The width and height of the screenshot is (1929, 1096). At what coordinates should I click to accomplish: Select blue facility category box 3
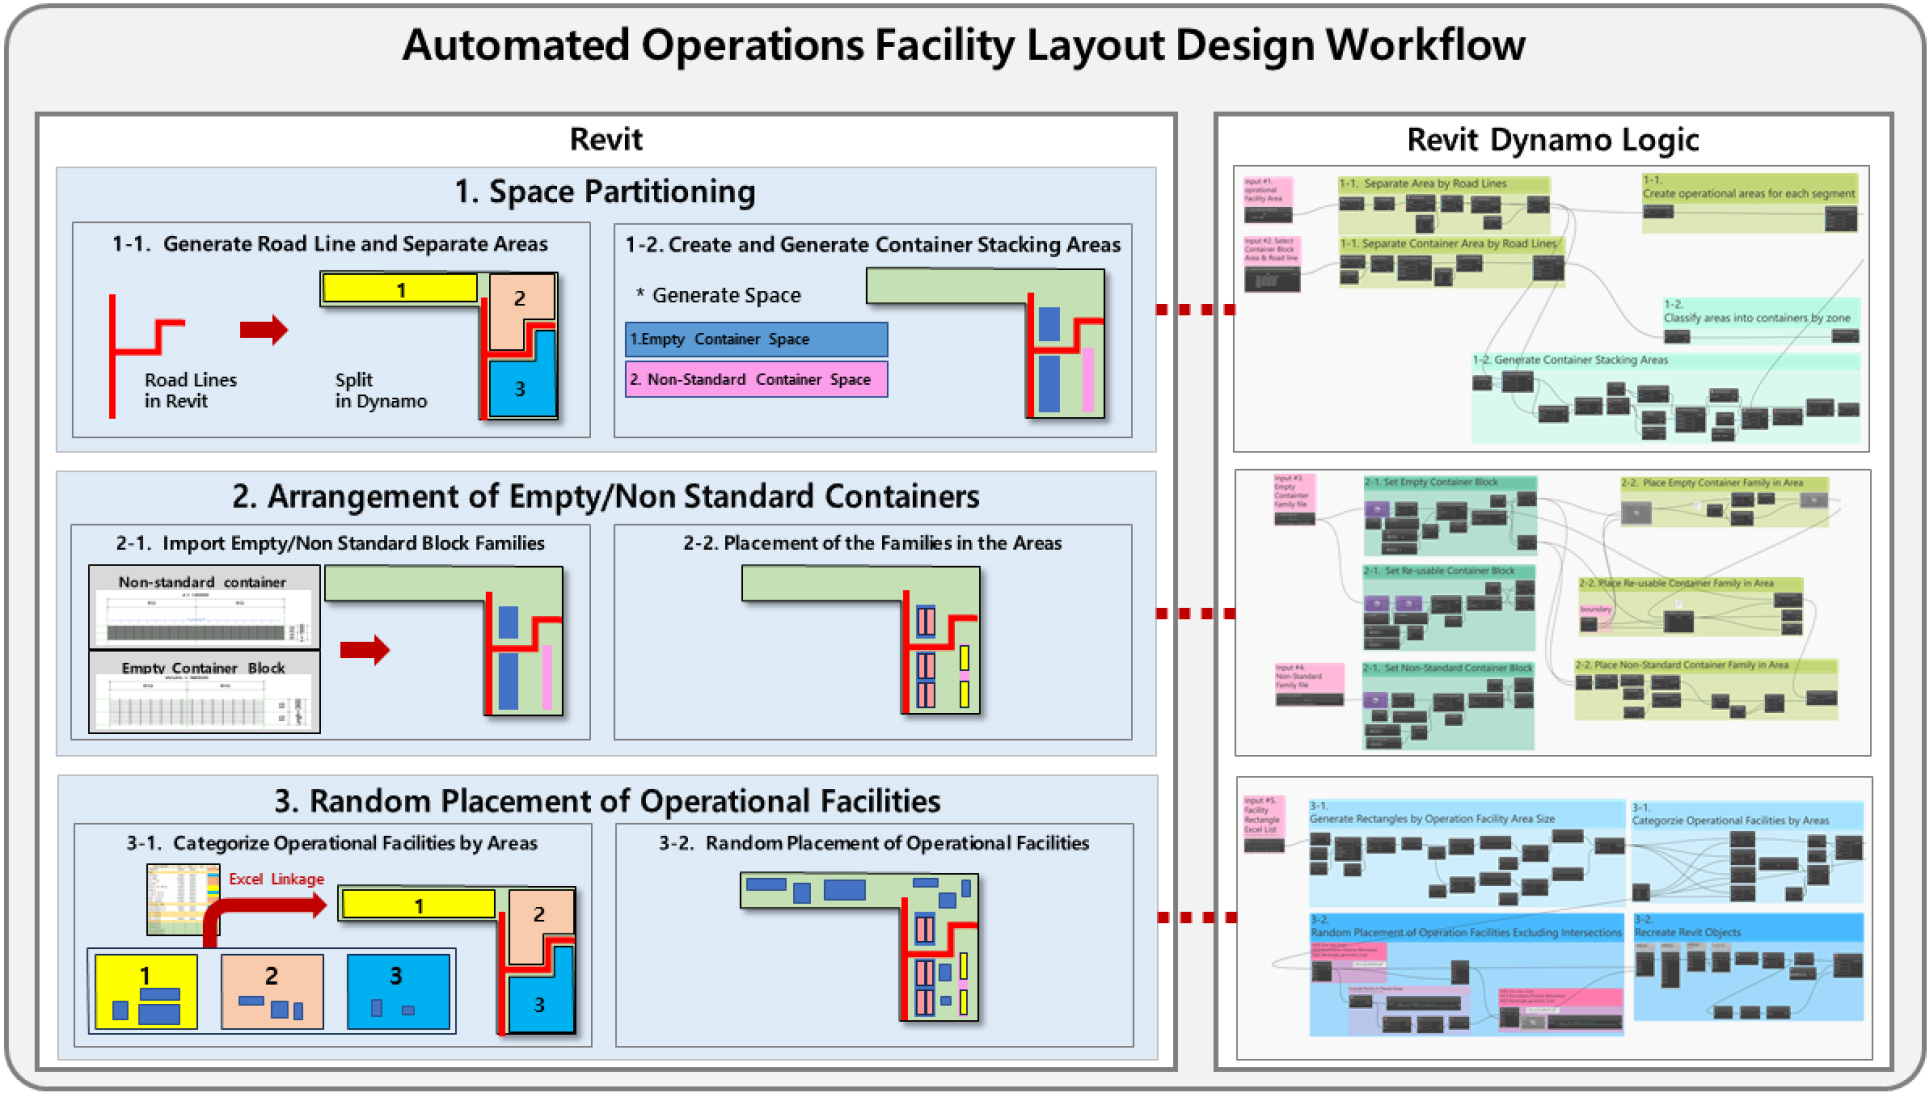[398, 991]
